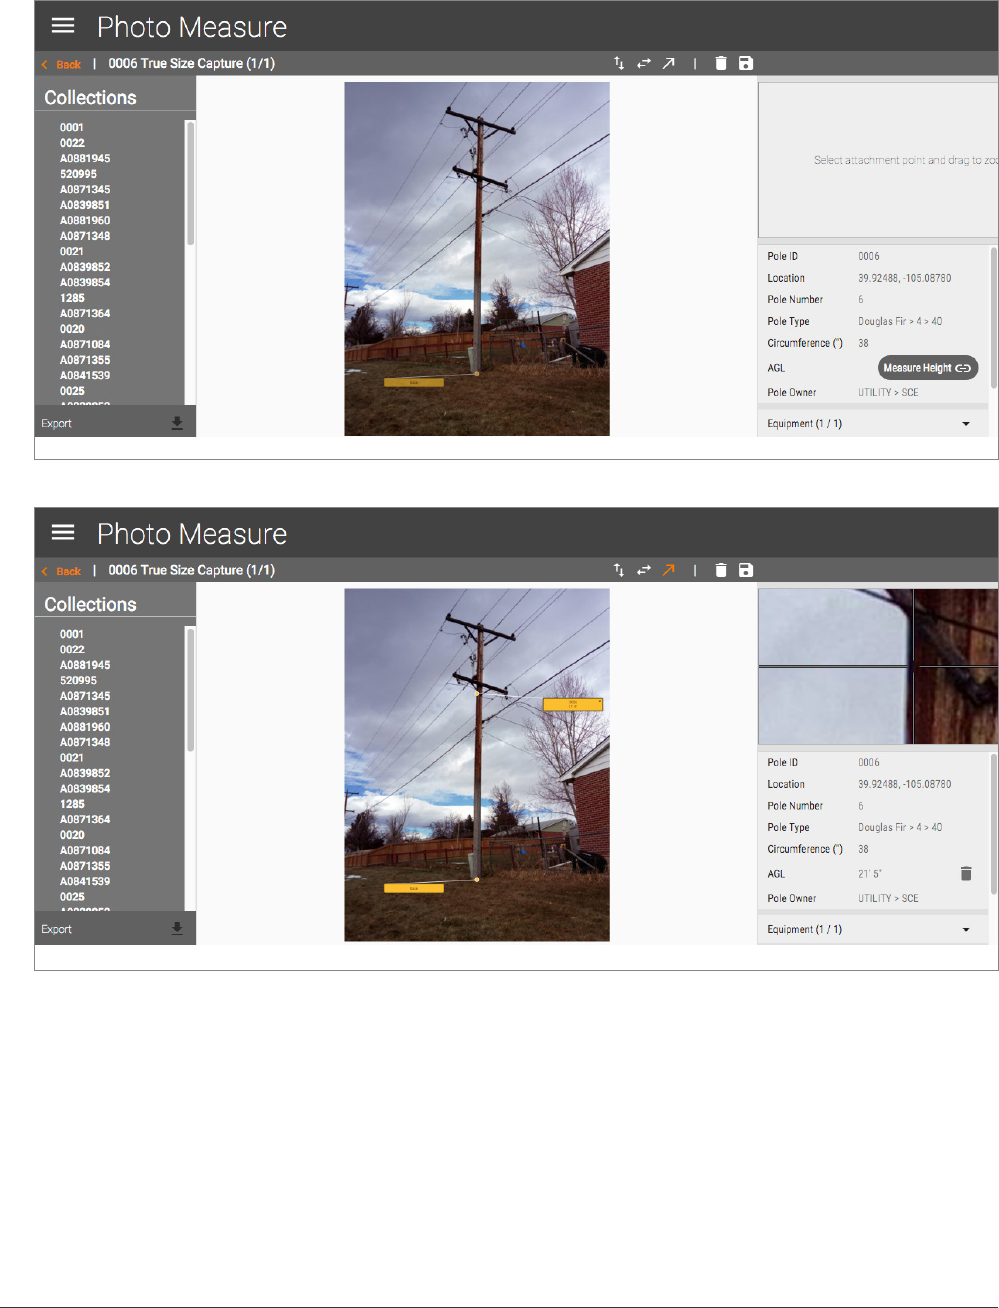Click Export label in lower screenshot
Screen dimensions: 999x1308
pos(56,930)
